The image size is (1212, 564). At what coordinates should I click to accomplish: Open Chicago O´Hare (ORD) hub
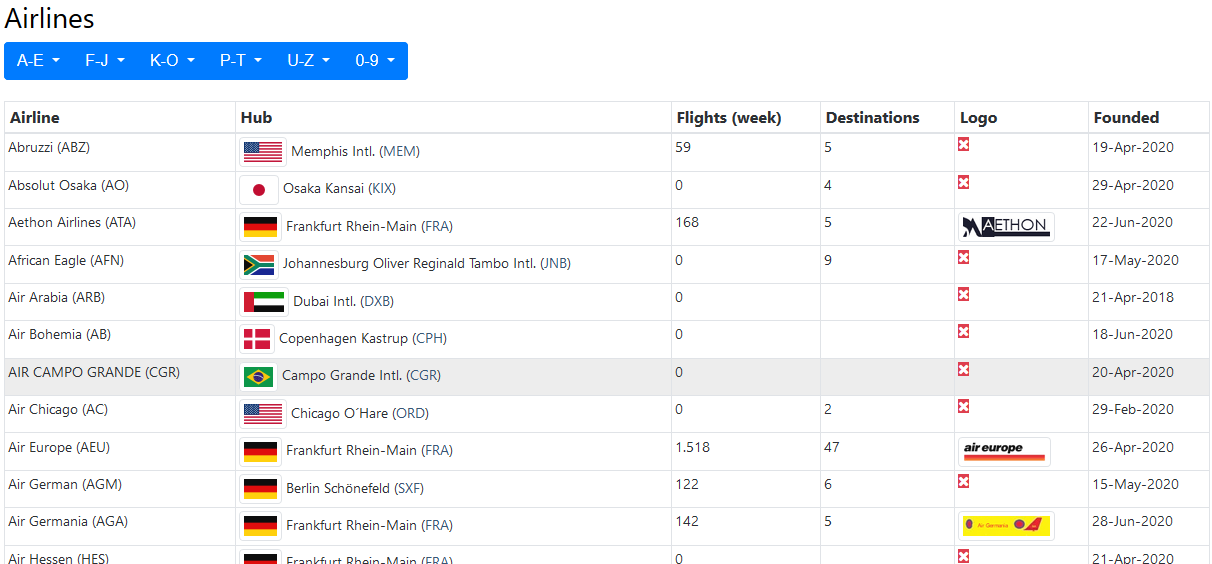click(x=360, y=413)
